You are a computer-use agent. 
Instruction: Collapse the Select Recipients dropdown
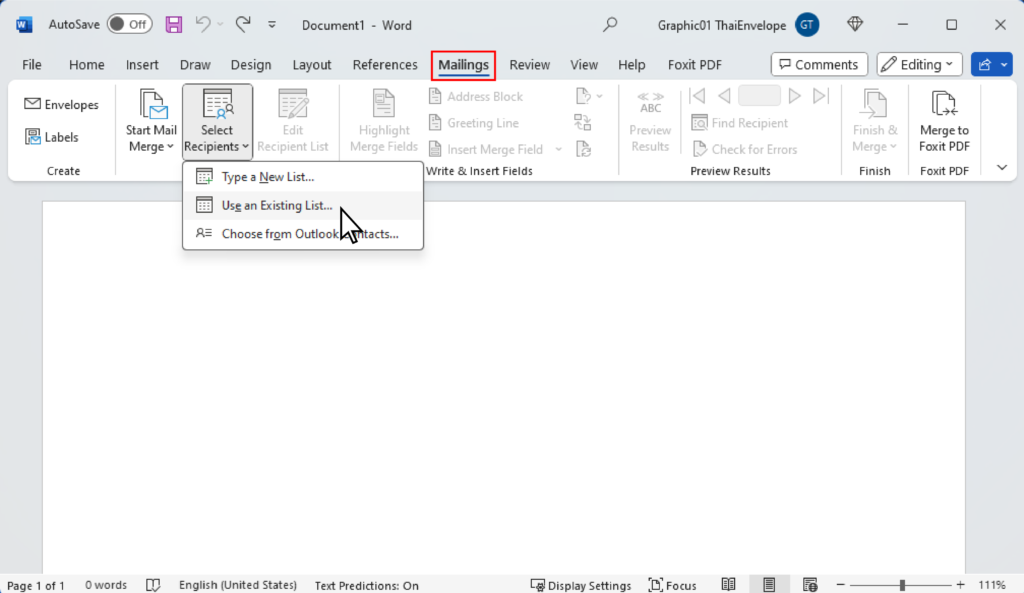click(x=217, y=121)
